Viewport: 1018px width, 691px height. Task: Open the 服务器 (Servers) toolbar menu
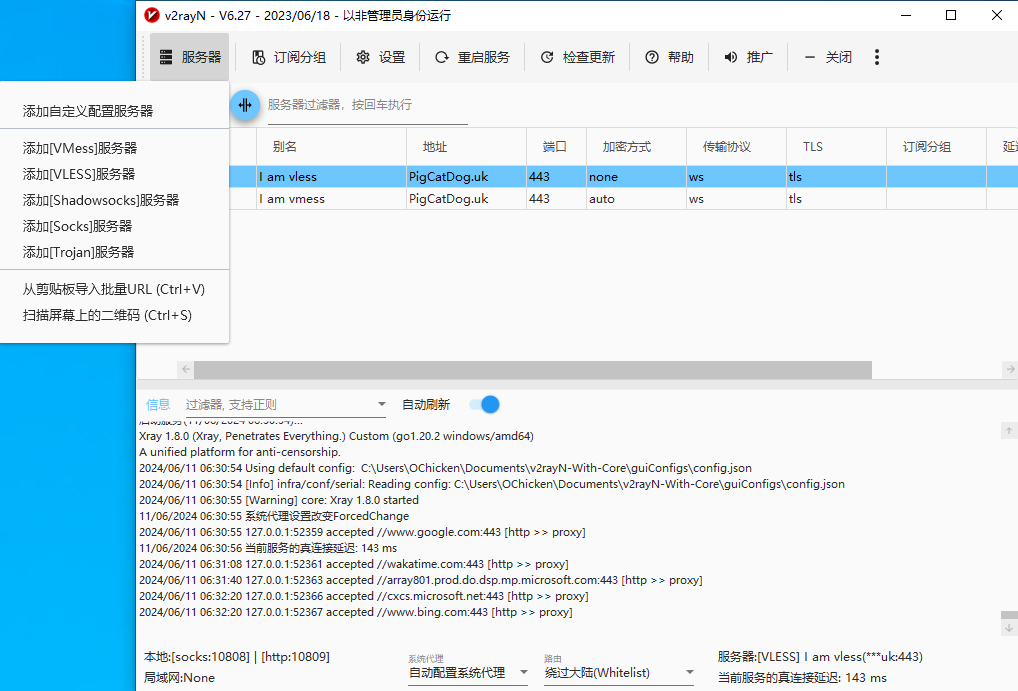190,57
